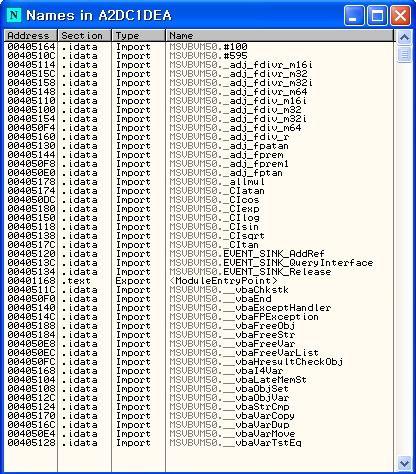
Task: Select the MSVBVM50.#100 import row
Action: 199,47
